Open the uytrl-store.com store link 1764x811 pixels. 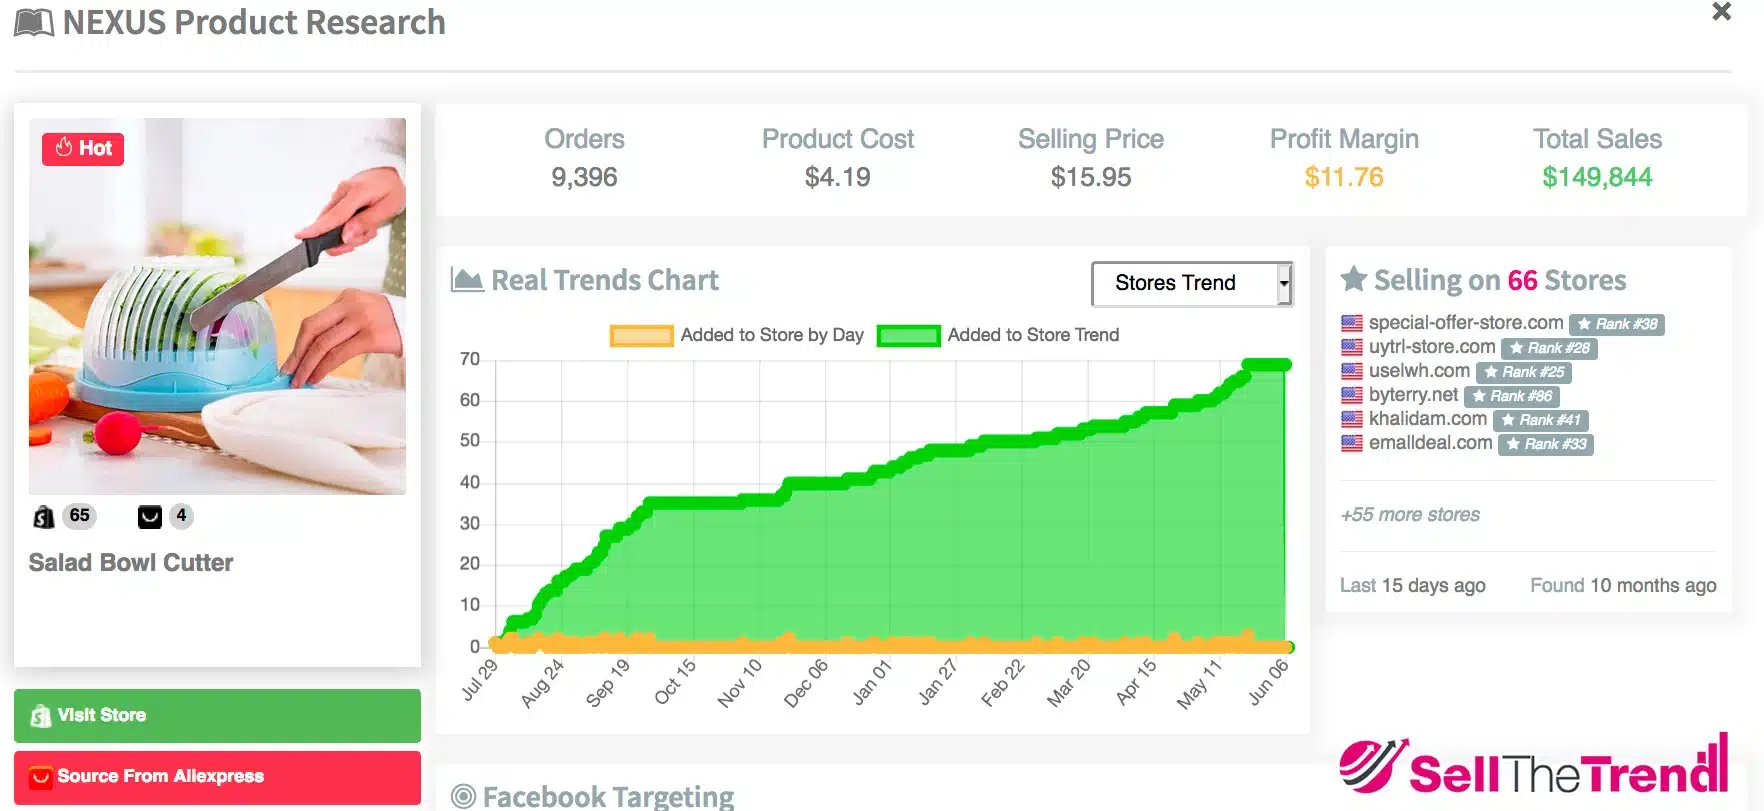point(1432,347)
